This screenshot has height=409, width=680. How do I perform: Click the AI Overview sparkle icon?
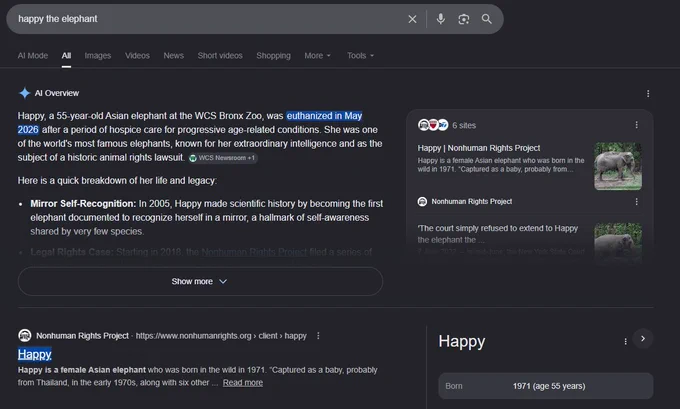(24, 93)
